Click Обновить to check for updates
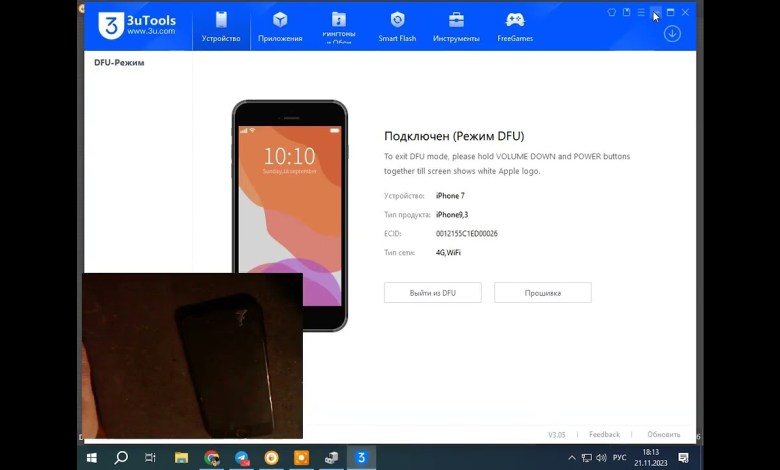This screenshot has height=470, width=780. point(663,435)
